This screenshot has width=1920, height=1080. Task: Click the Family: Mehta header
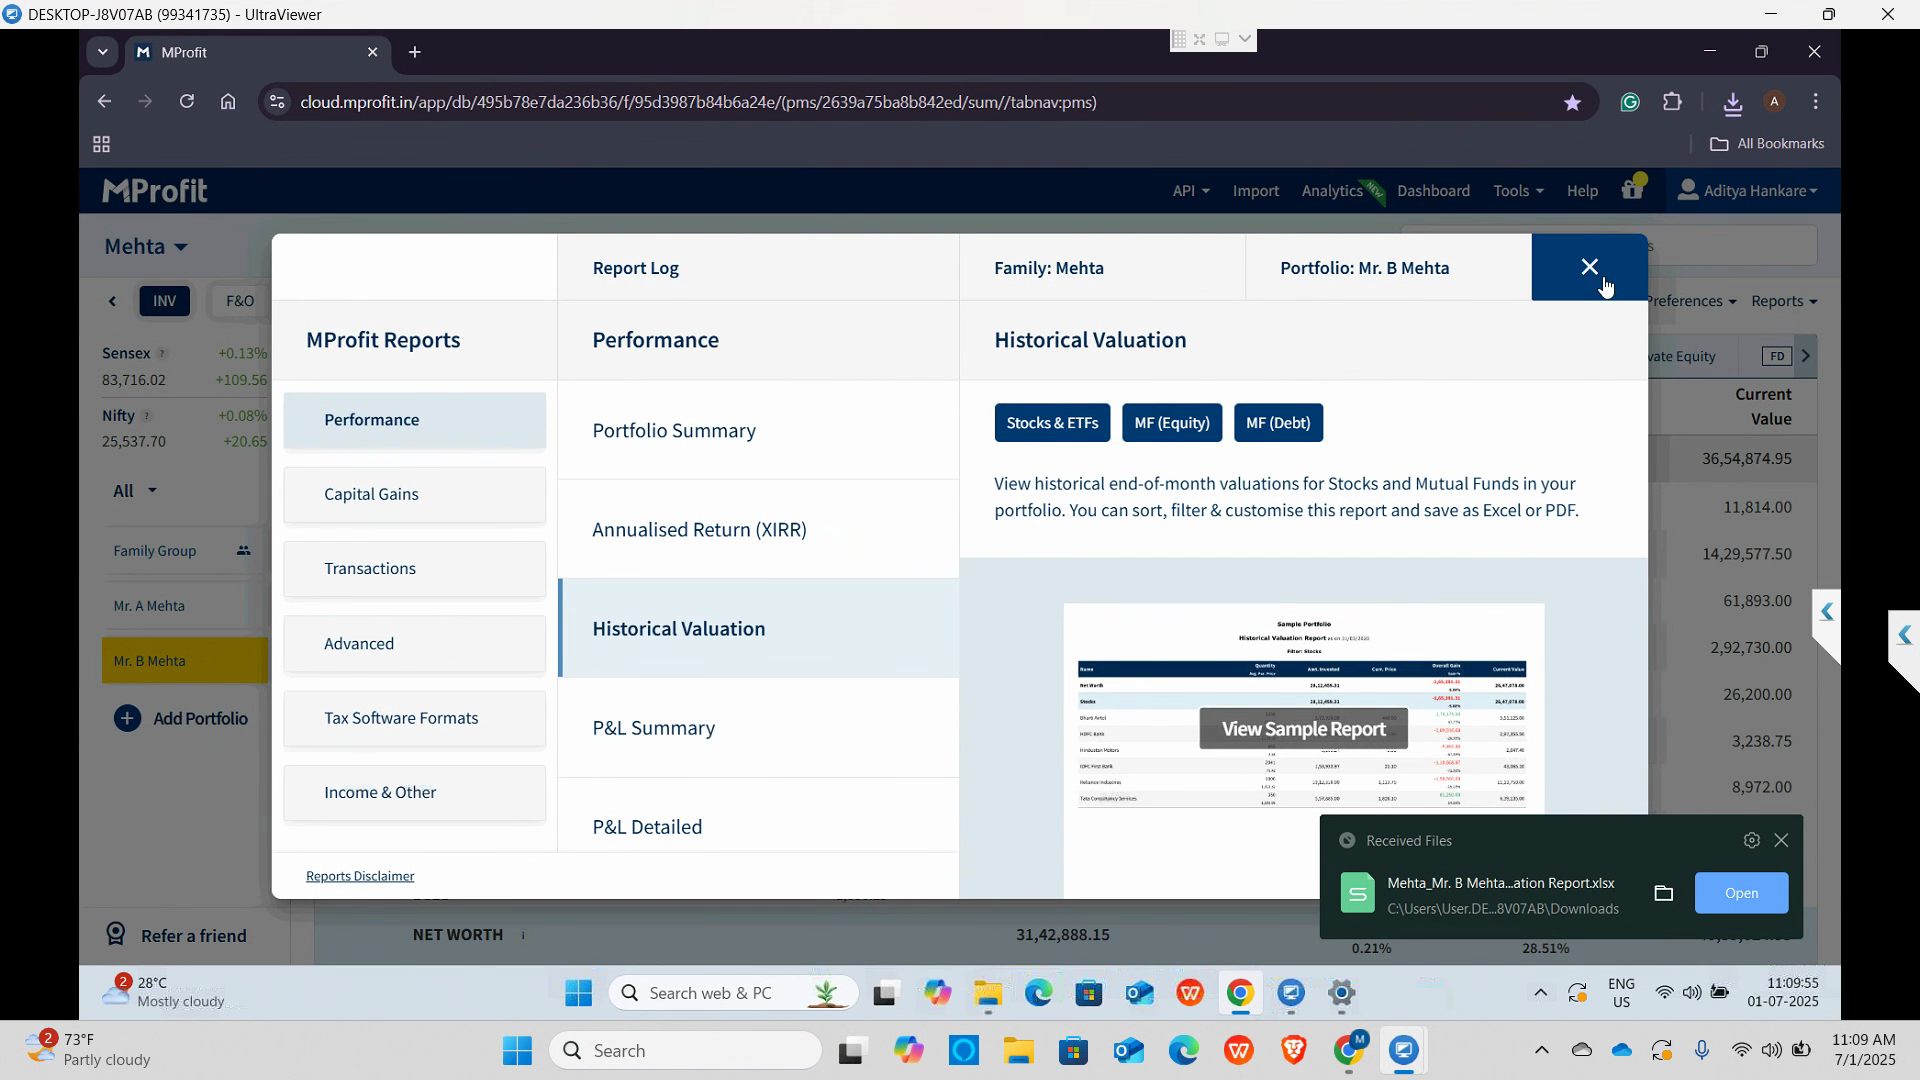(x=1102, y=268)
